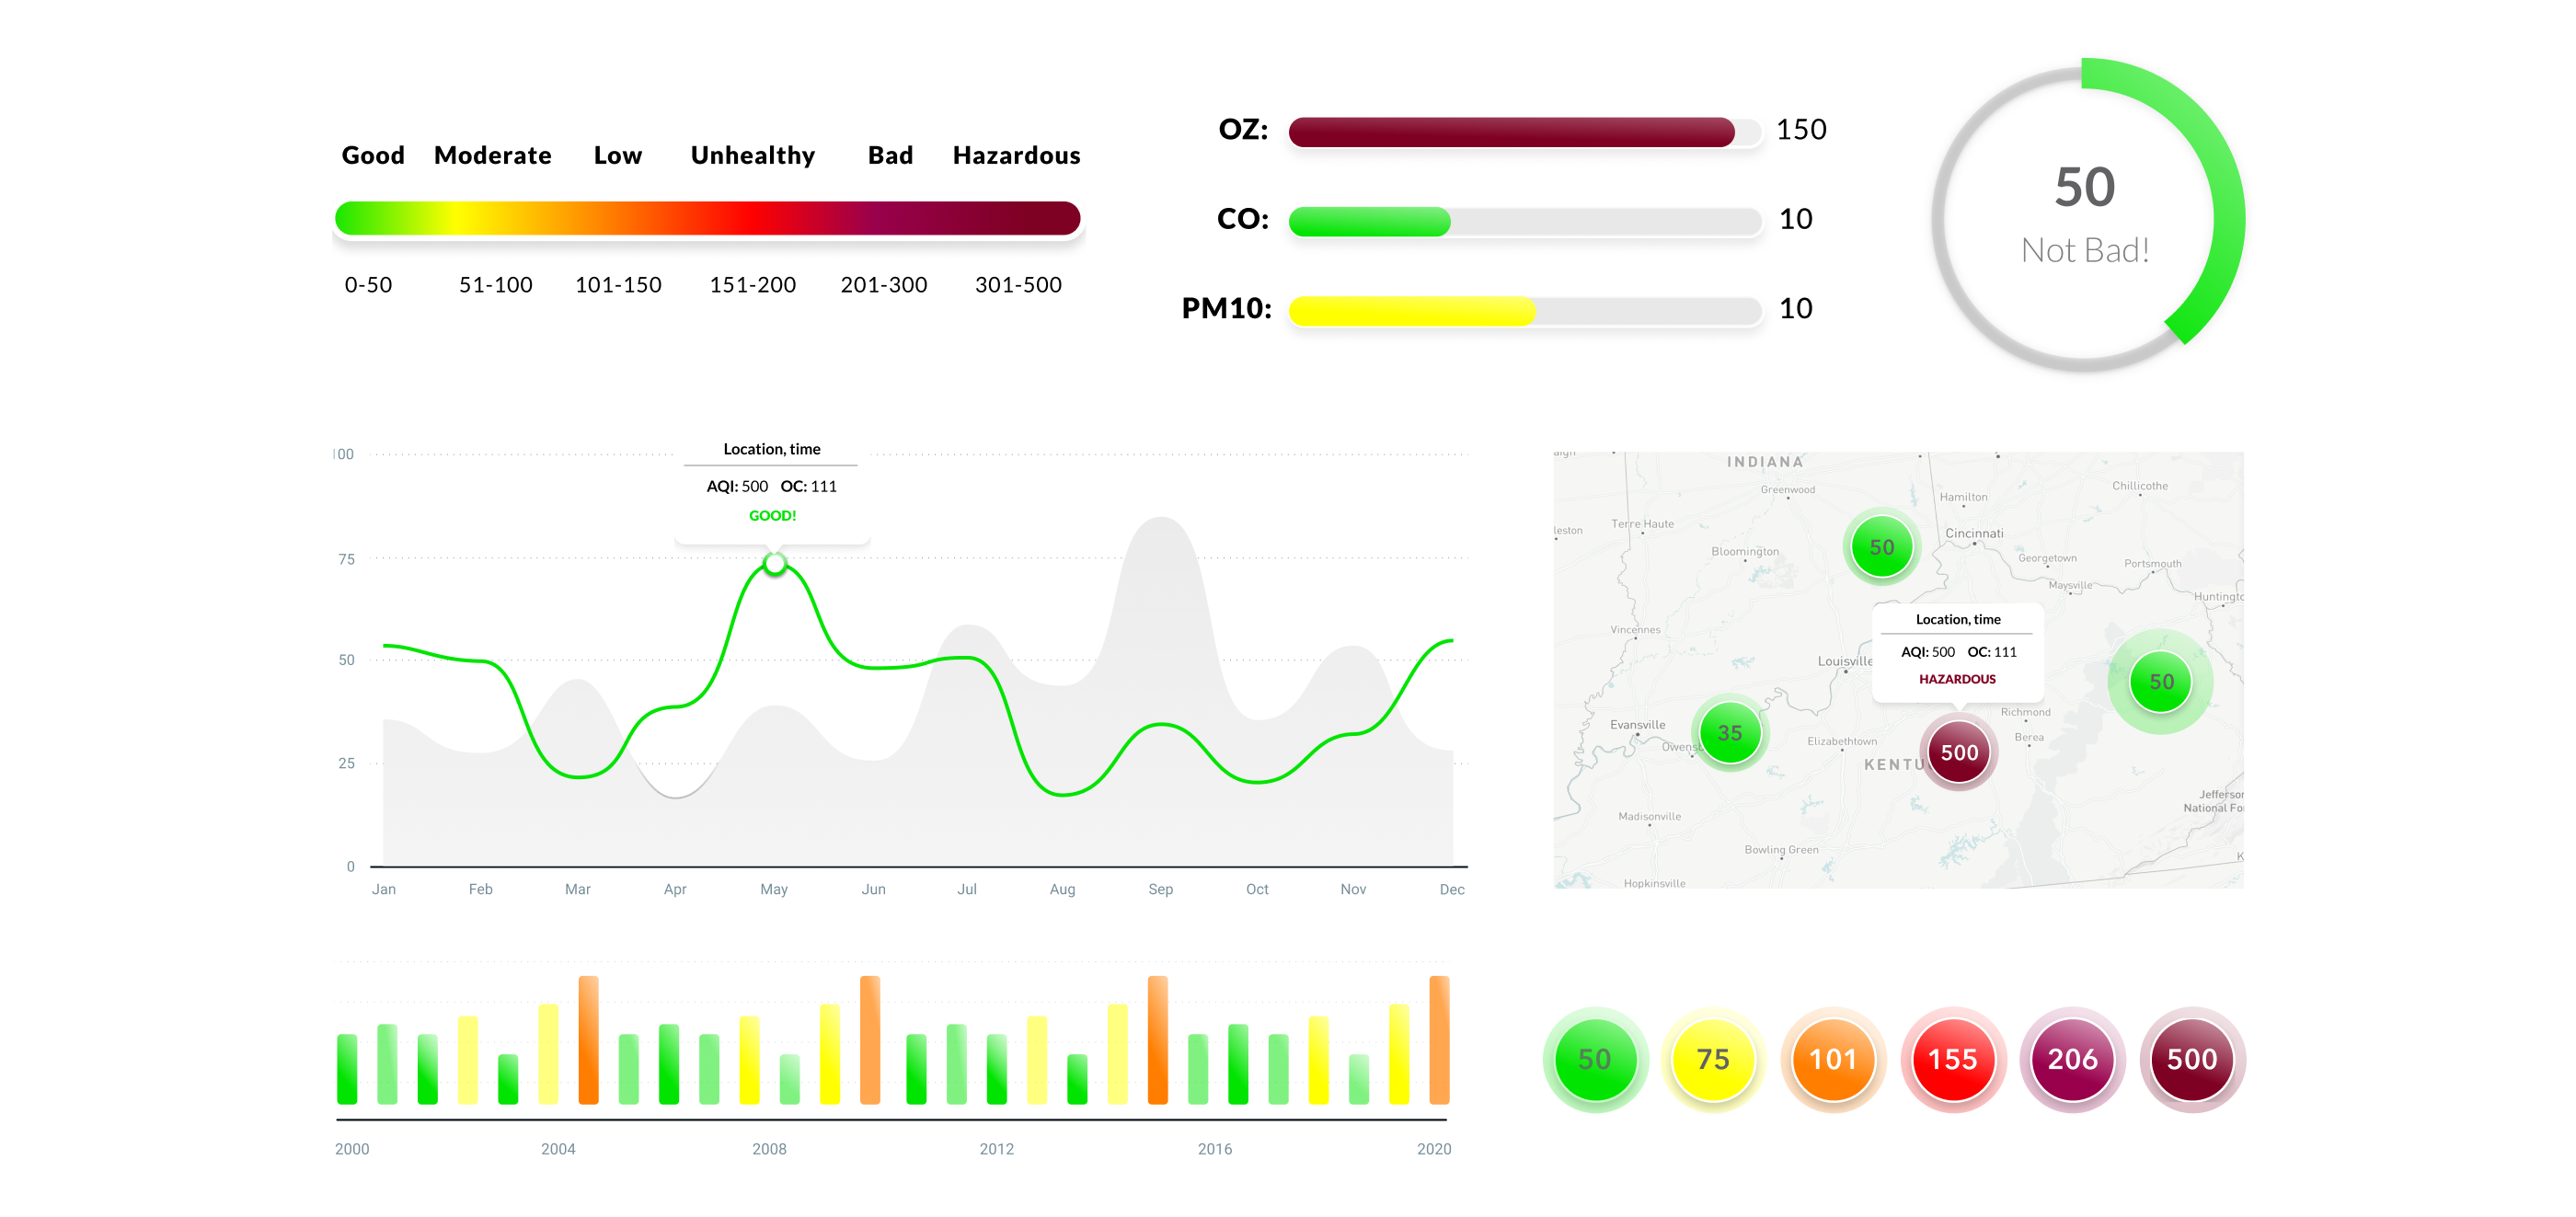Click the 50 marker east of Richmond
This screenshot has height=1217, width=2576.
pyautogui.click(x=2160, y=682)
